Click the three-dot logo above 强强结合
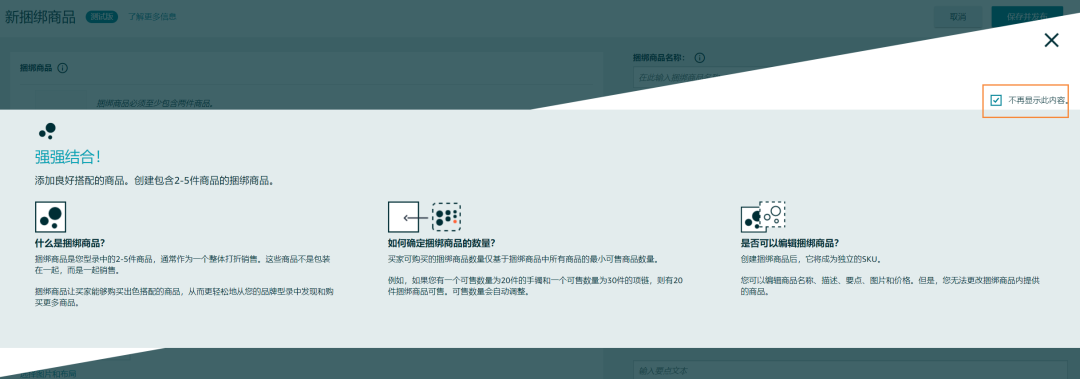This screenshot has height=379, width=1080. (x=47, y=130)
